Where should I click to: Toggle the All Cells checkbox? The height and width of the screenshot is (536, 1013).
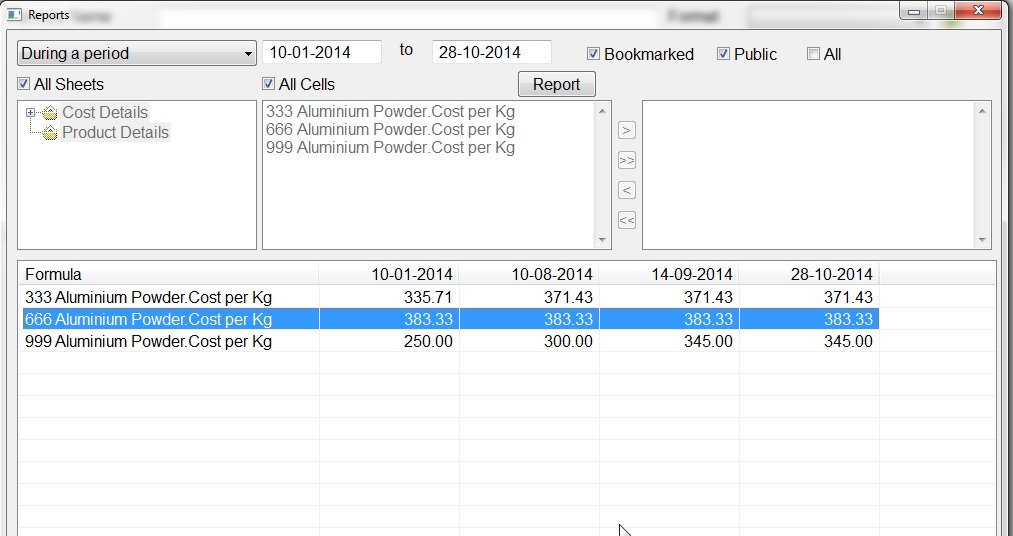268,84
